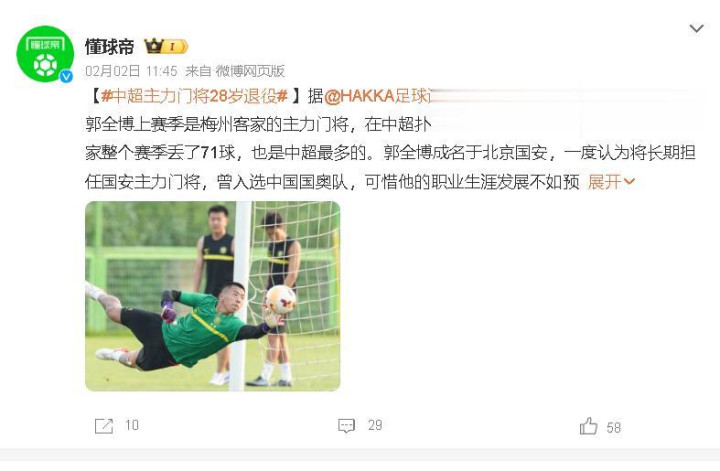This screenshot has width=720, height=471.
Task: Click the 微博网页版 source link
Action: [250, 71]
